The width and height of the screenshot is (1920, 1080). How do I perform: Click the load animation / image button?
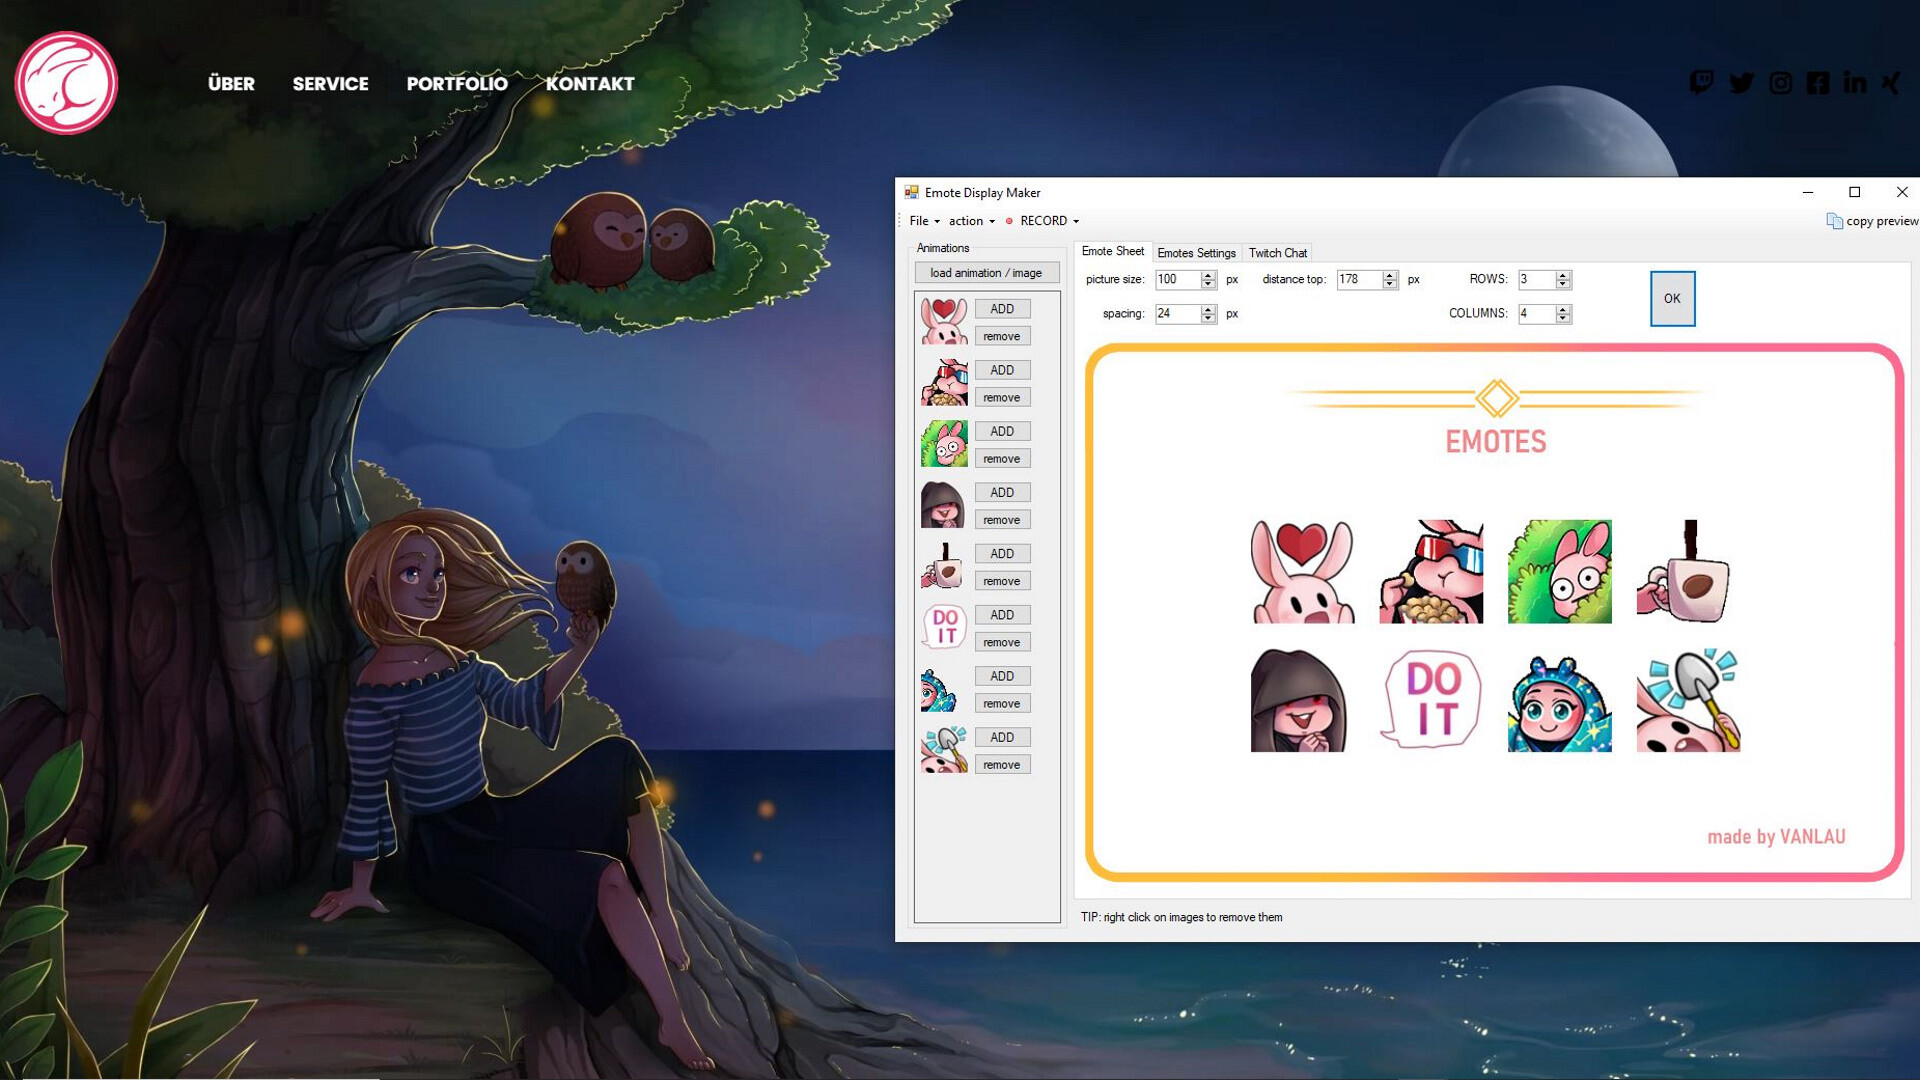[986, 272]
